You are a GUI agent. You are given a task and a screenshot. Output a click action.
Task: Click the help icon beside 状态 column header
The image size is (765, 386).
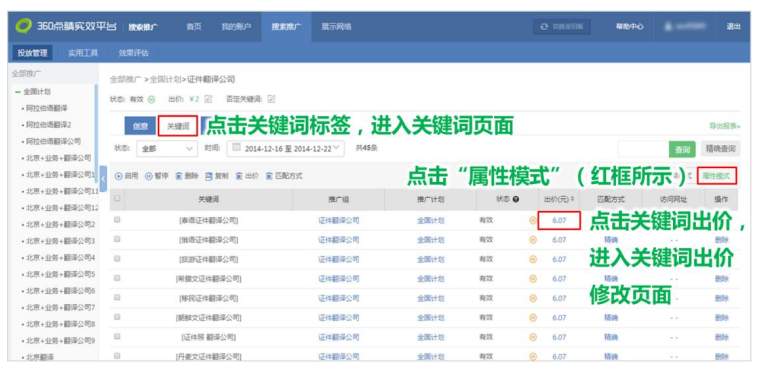516,199
